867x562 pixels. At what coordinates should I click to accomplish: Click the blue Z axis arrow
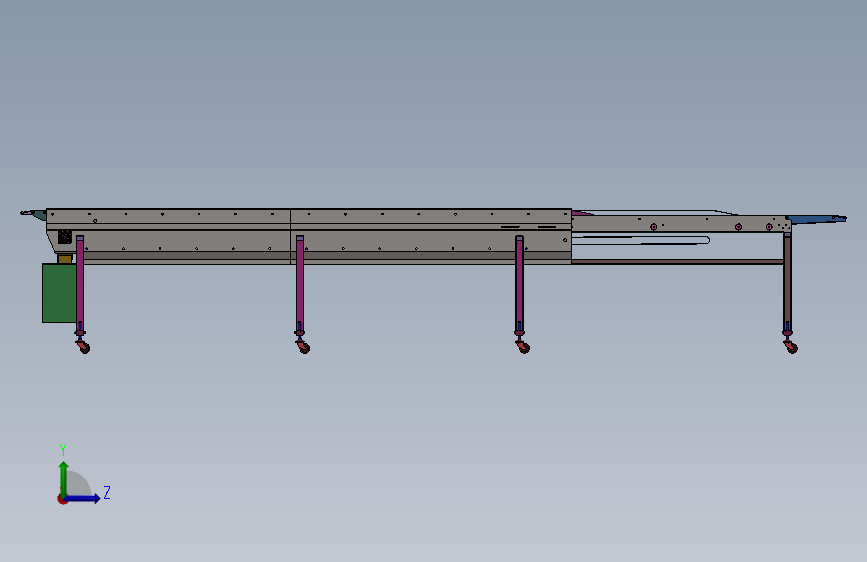click(x=83, y=498)
